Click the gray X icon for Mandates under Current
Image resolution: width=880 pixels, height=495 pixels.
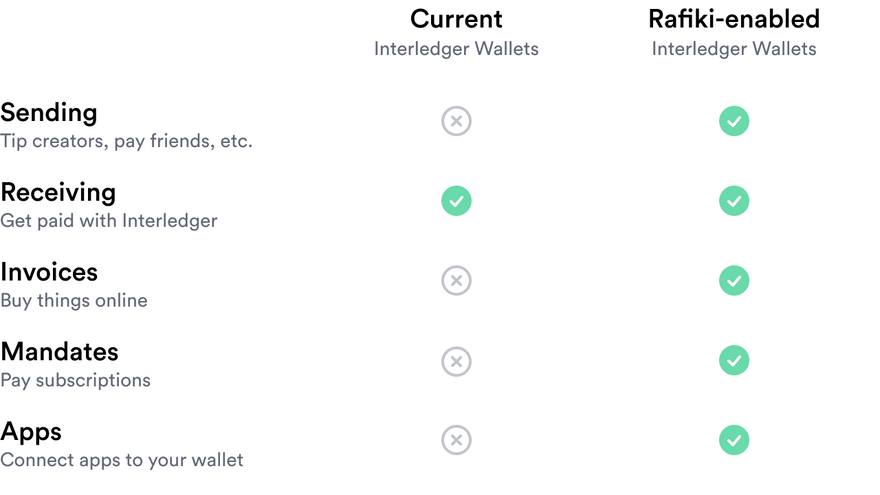[x=456, y=361]
